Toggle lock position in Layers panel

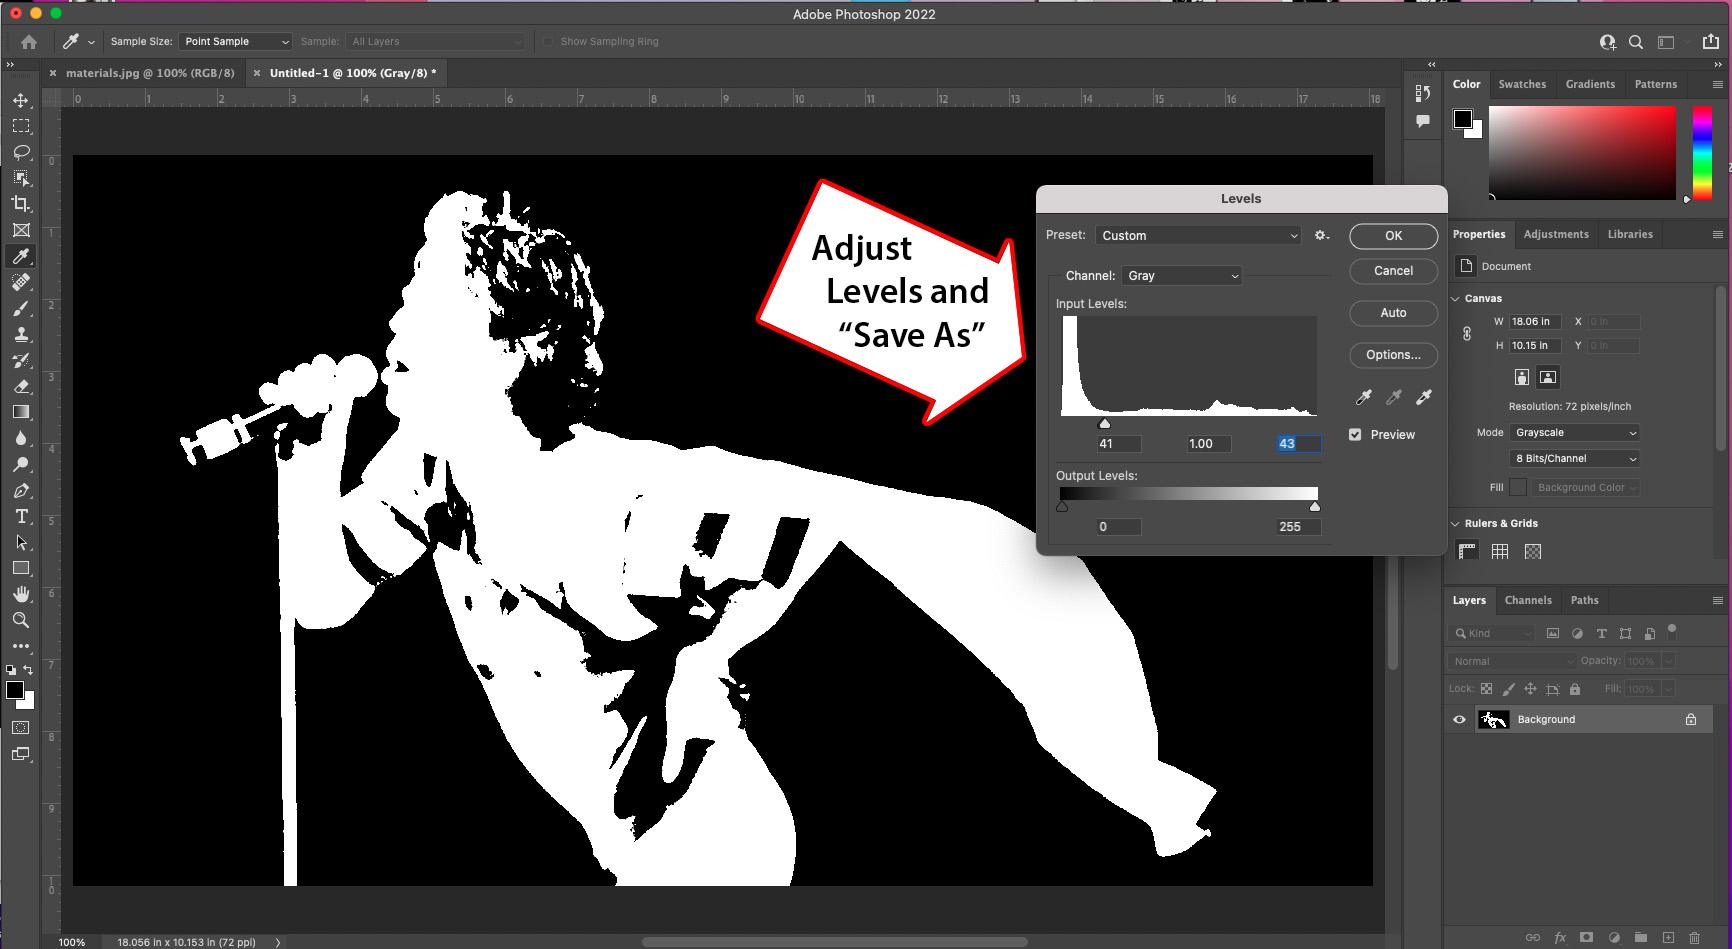tap(1530, 689)
